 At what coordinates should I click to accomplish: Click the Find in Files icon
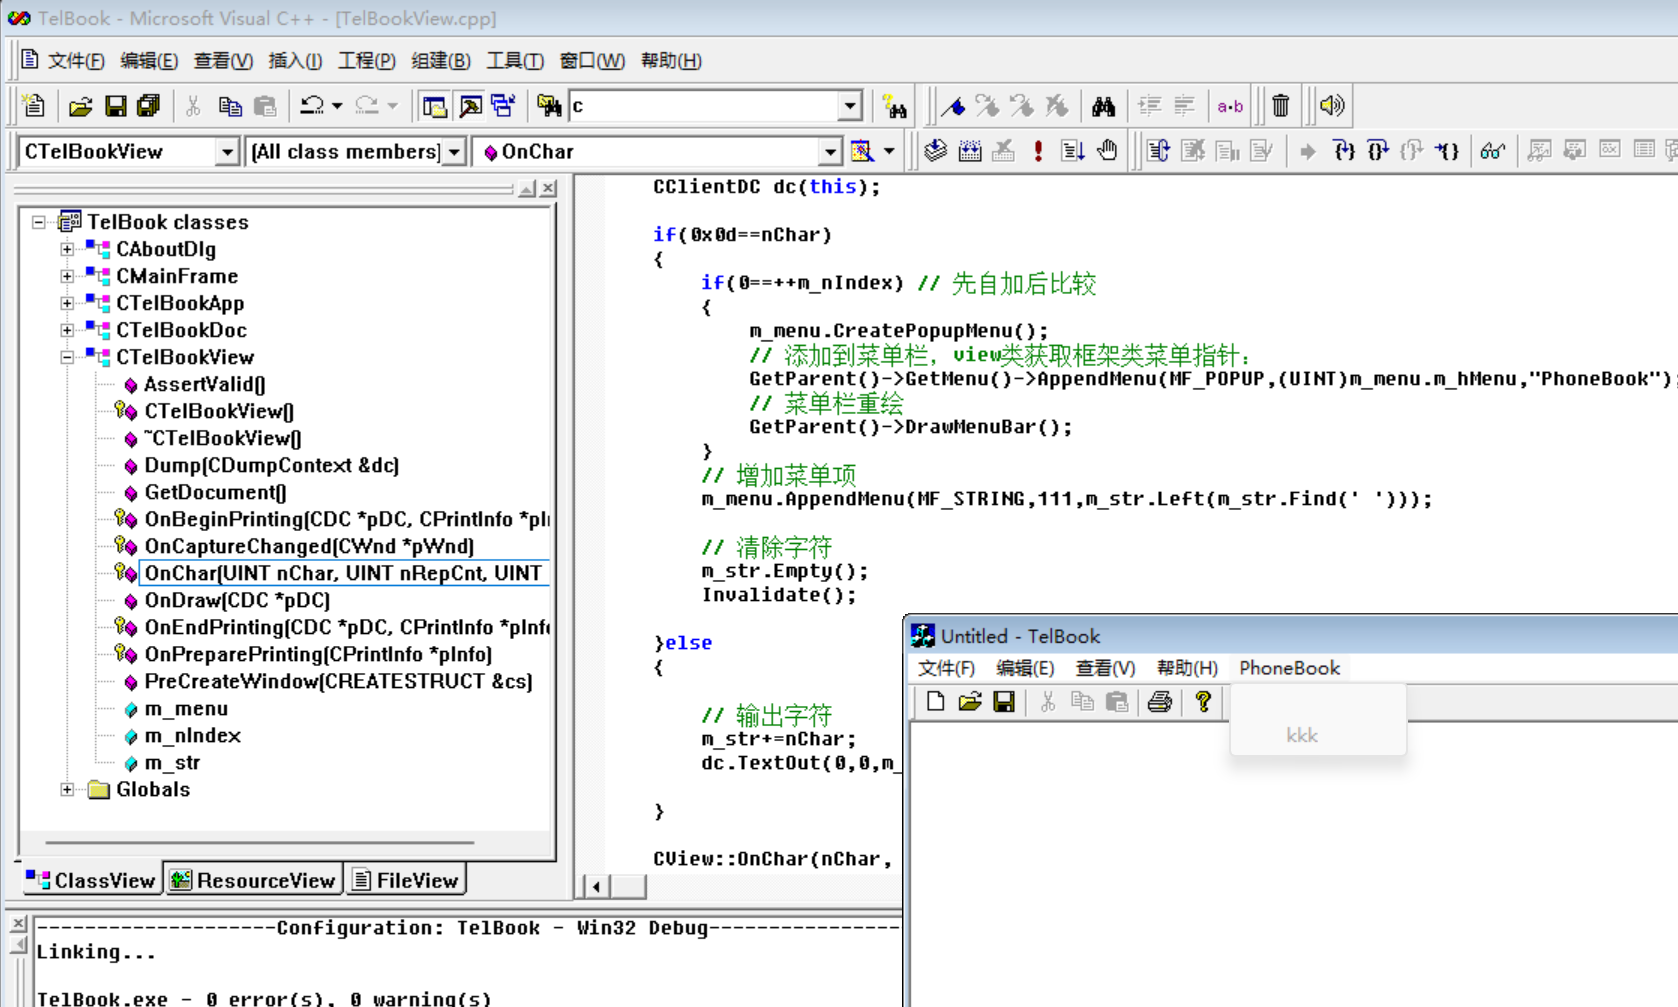pyautogui.click(x=549, y=105)
